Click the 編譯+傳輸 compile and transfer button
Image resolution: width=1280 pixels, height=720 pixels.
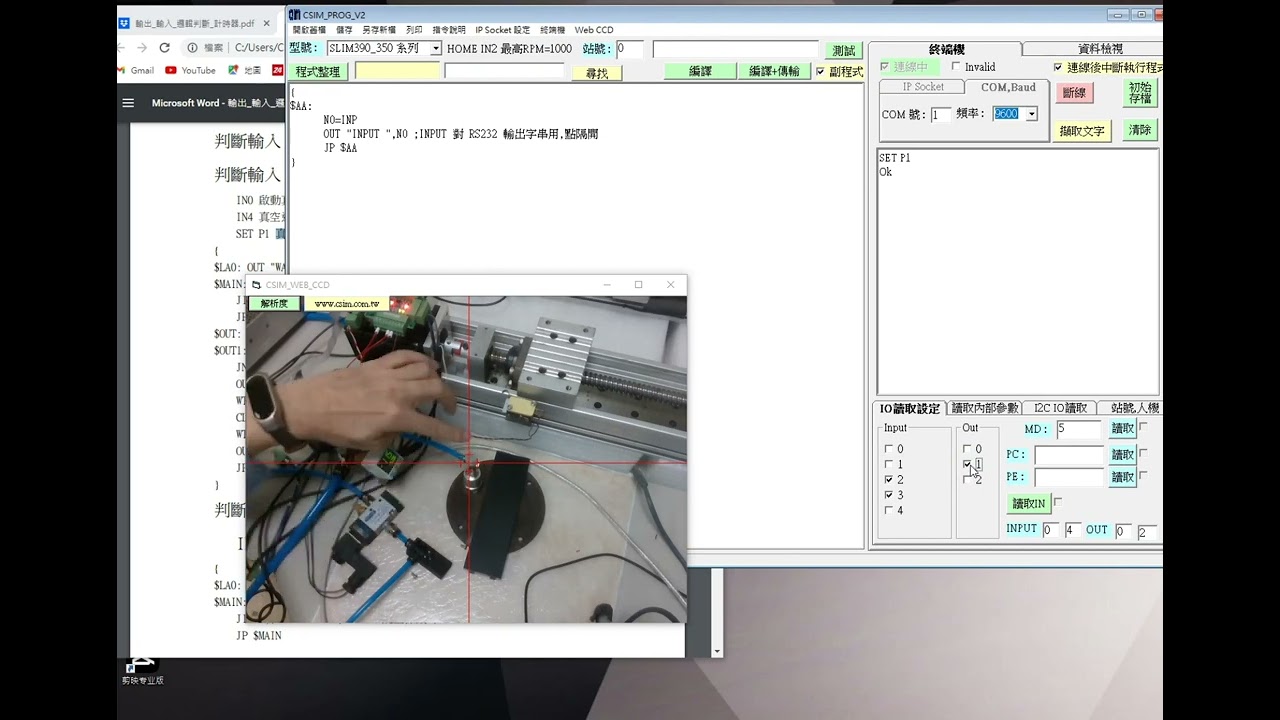click(774, 71)
